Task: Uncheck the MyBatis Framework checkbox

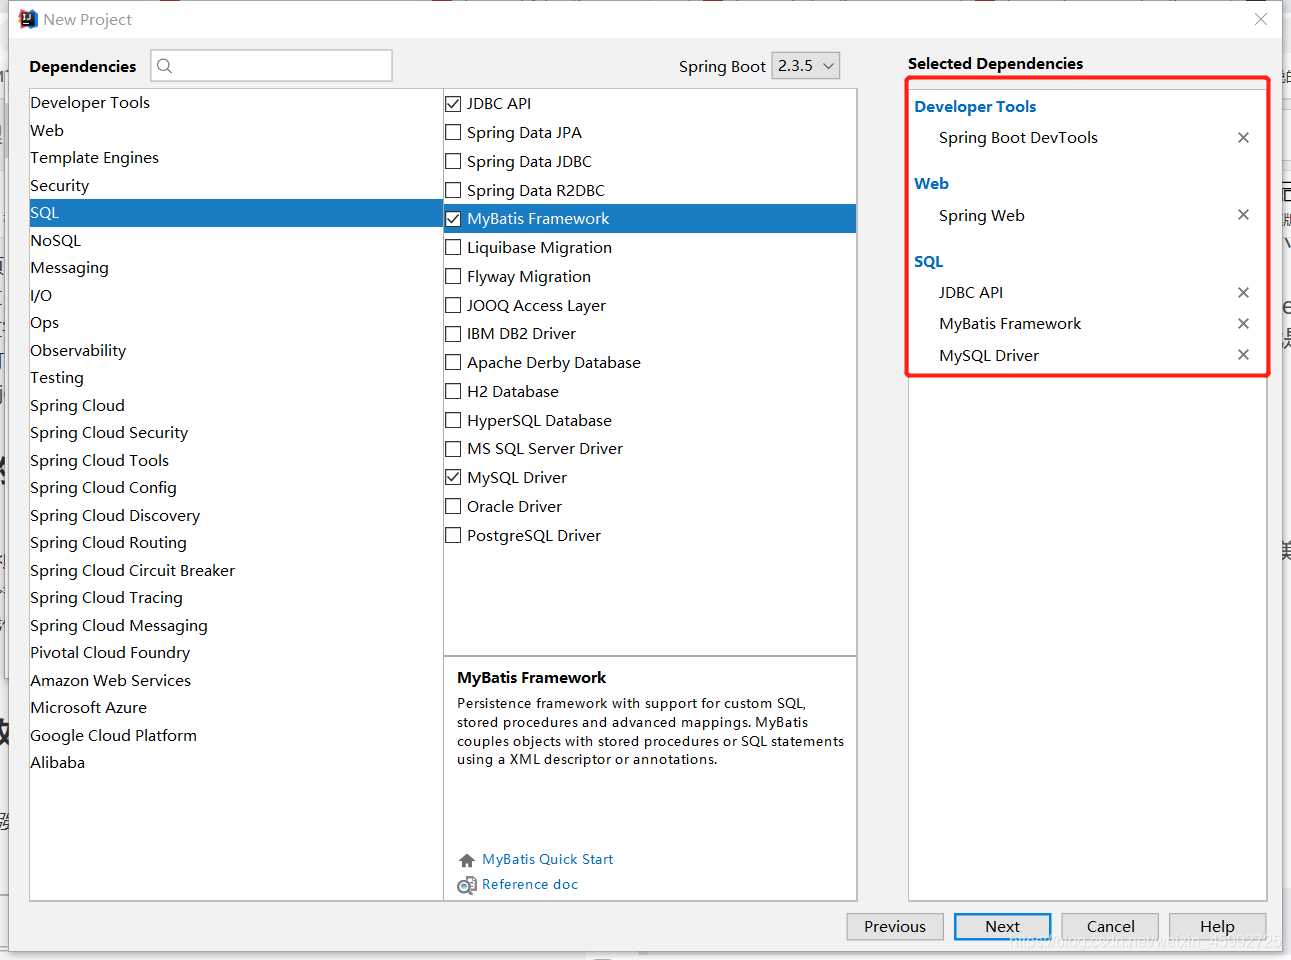Action: coord(453,219)
